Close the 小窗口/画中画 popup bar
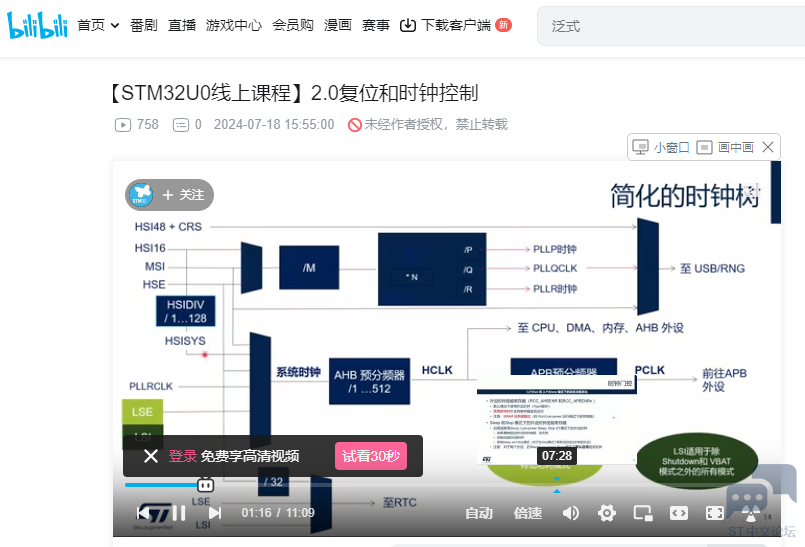Image resolution: width=805 pixels, height=547 pixels. 768,147
